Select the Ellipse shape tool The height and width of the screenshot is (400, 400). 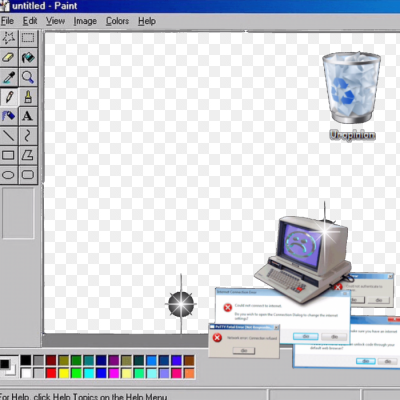click(x=9, y=175)
